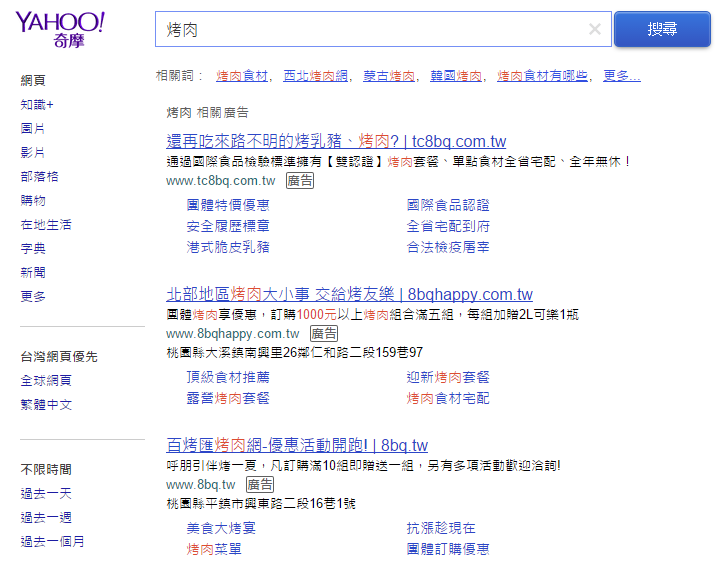
Task: Open sitelink 烤肉菜單
Action: coord(214,549)
